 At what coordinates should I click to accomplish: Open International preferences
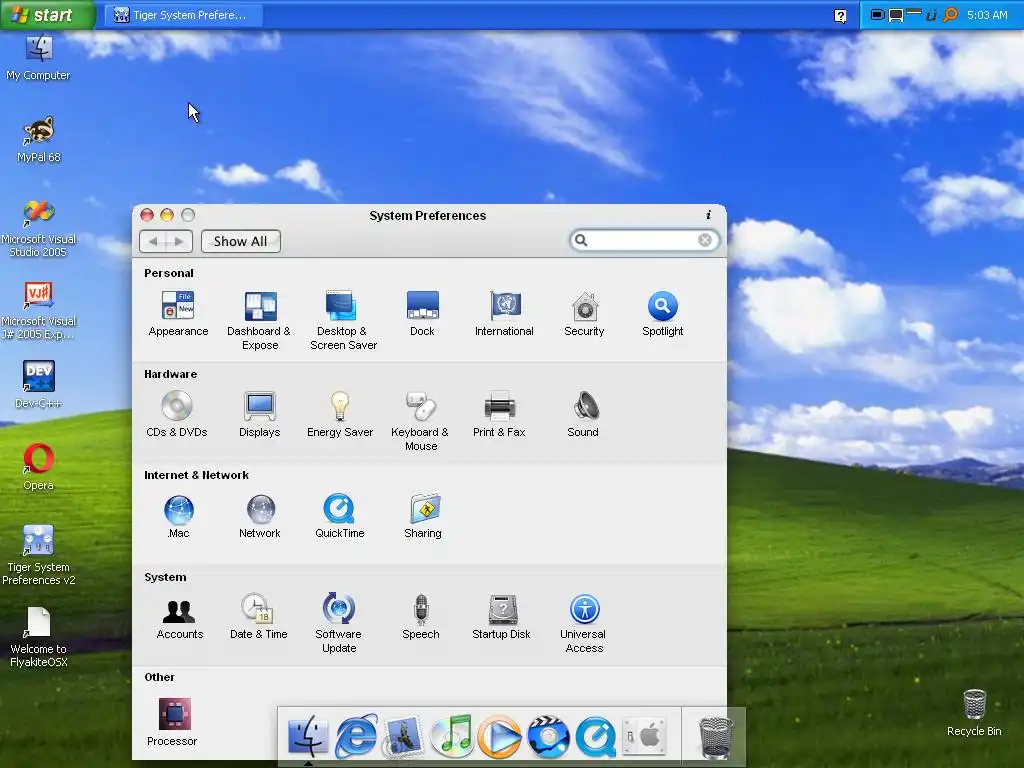click(x=504, y=313)
